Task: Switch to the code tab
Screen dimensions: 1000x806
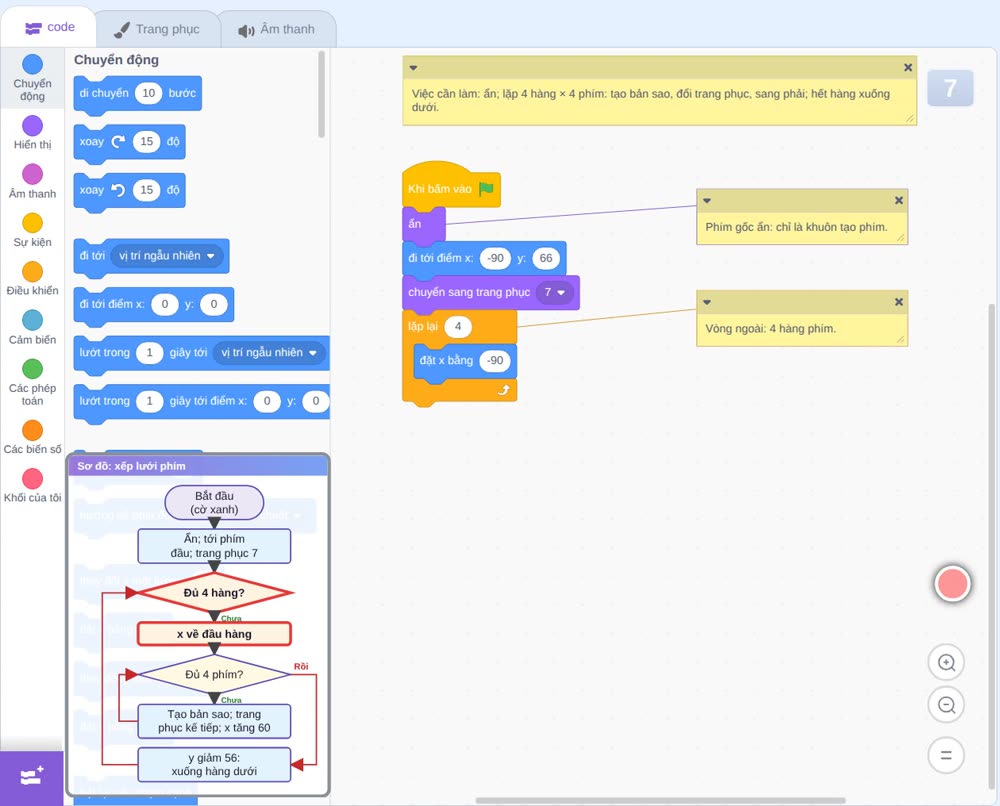Action: pyautogui.click(x=49, y=27)
